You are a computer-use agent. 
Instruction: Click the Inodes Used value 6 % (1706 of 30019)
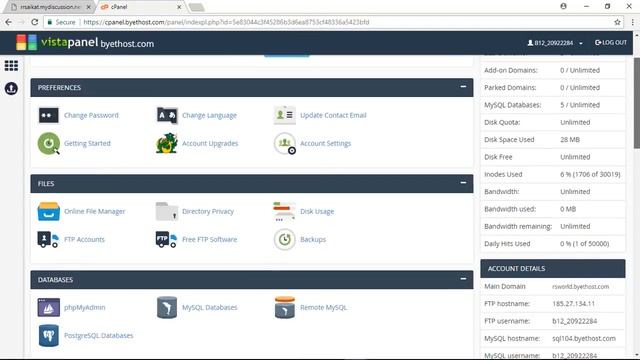590,174
